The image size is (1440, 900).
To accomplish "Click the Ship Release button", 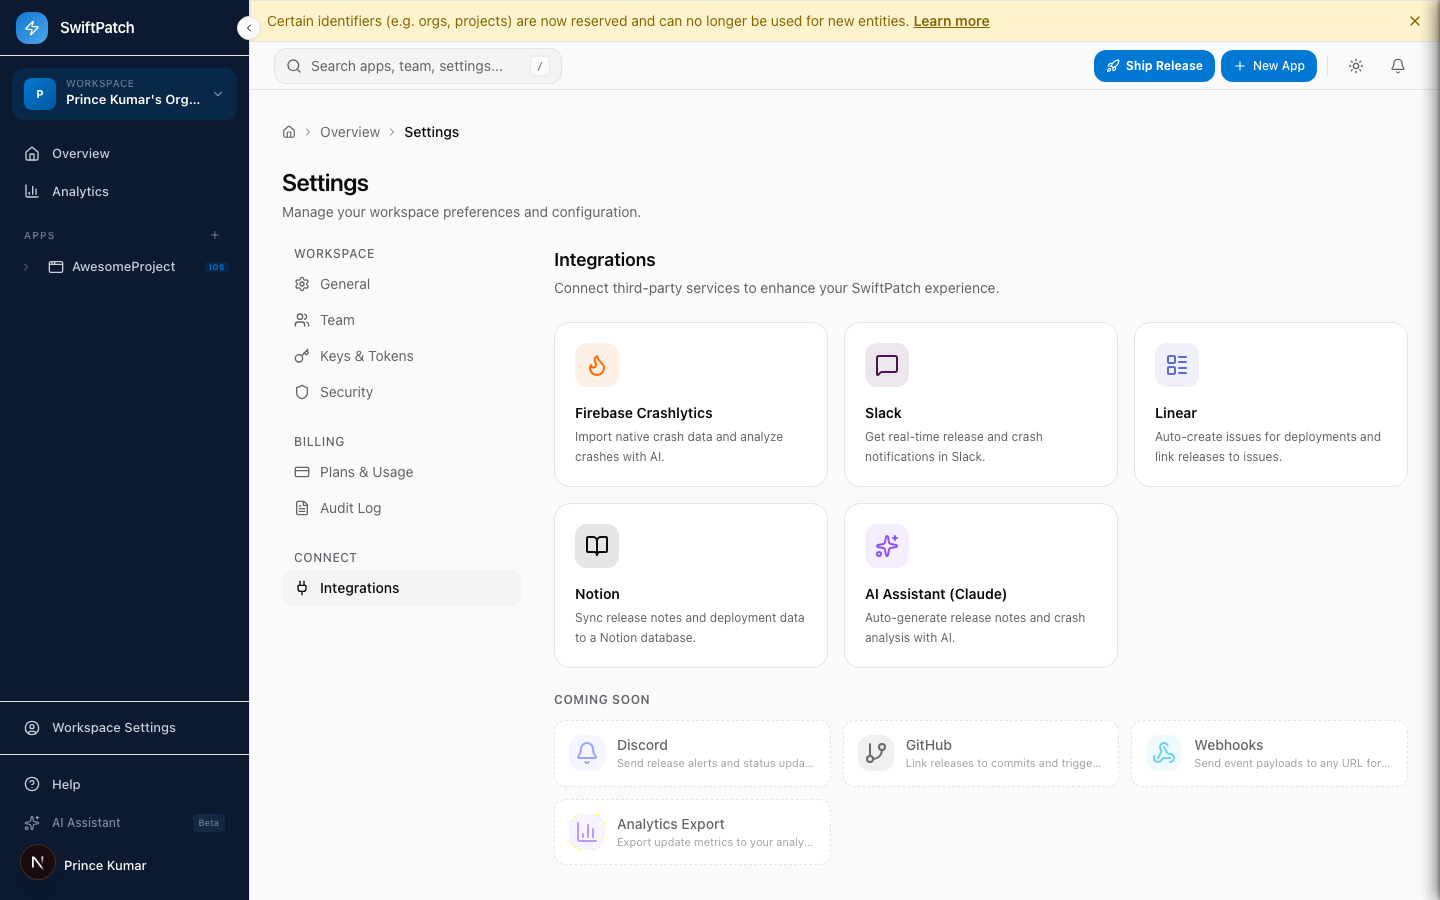I will (x=1154, y=65).
